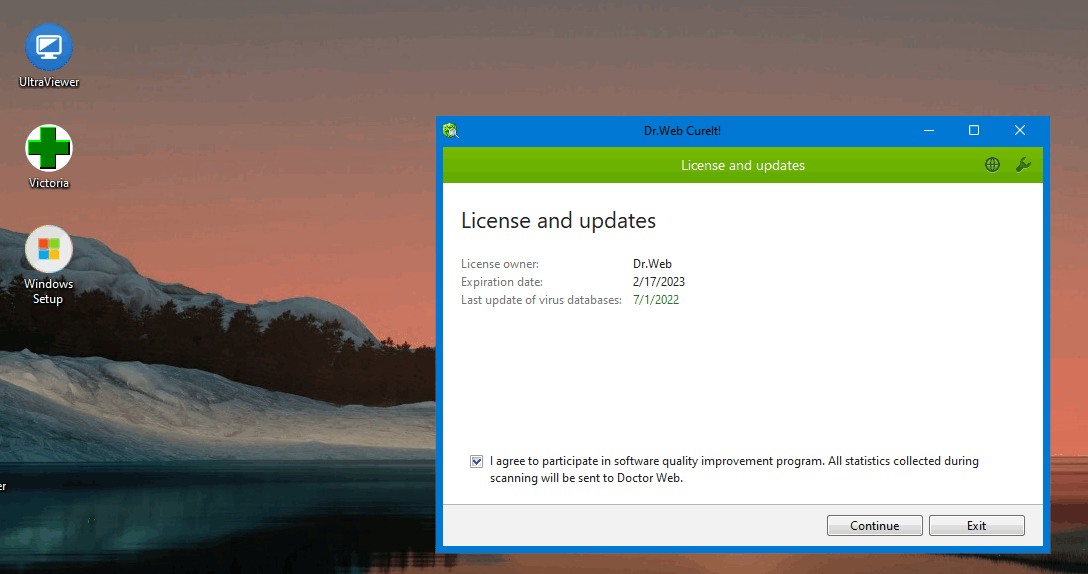Toggle software quality improvement program checkbox

tap(476, 462)
